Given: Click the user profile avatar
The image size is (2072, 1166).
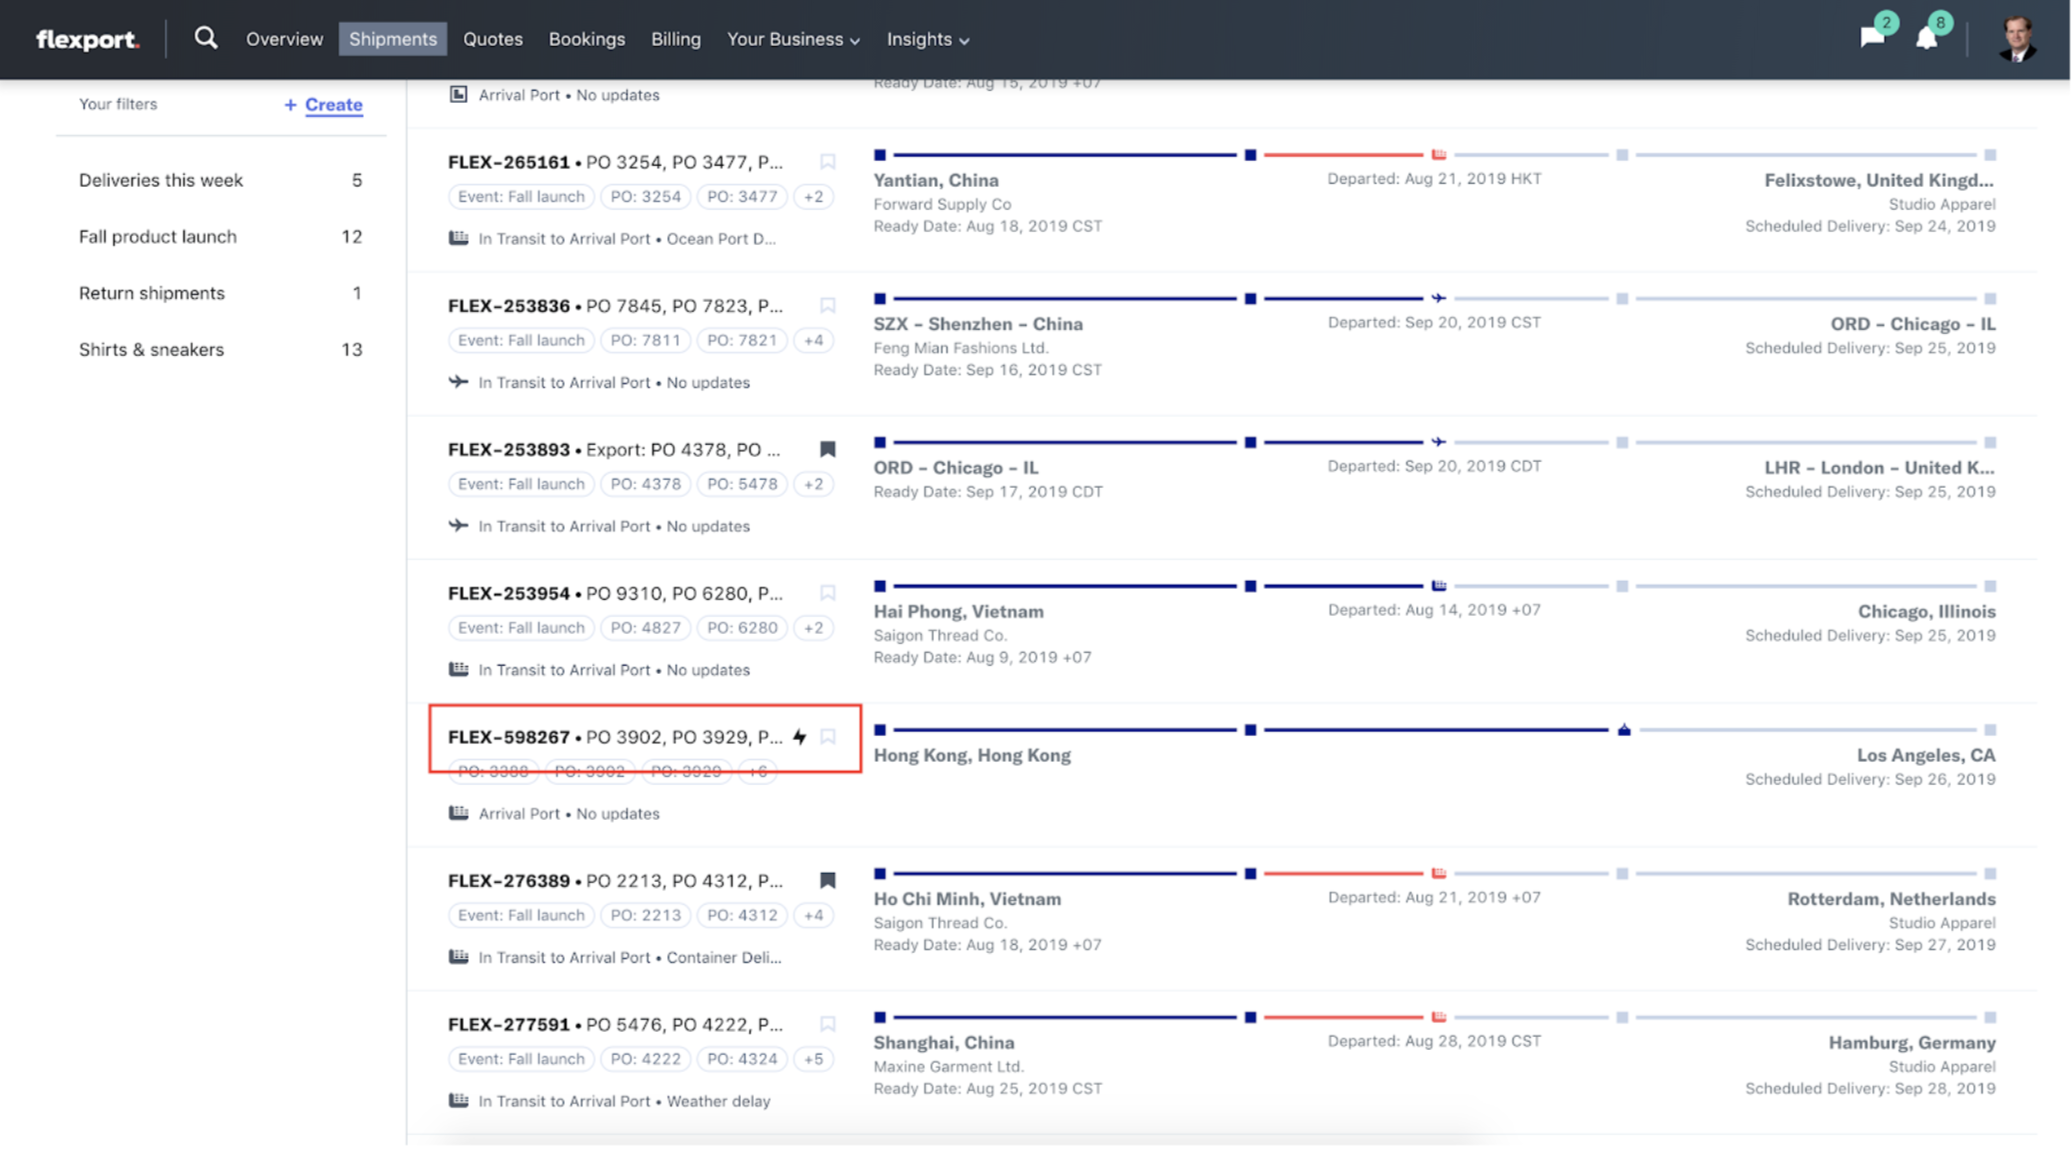Looking at the screenshot, I should [x=2016, y=40].
